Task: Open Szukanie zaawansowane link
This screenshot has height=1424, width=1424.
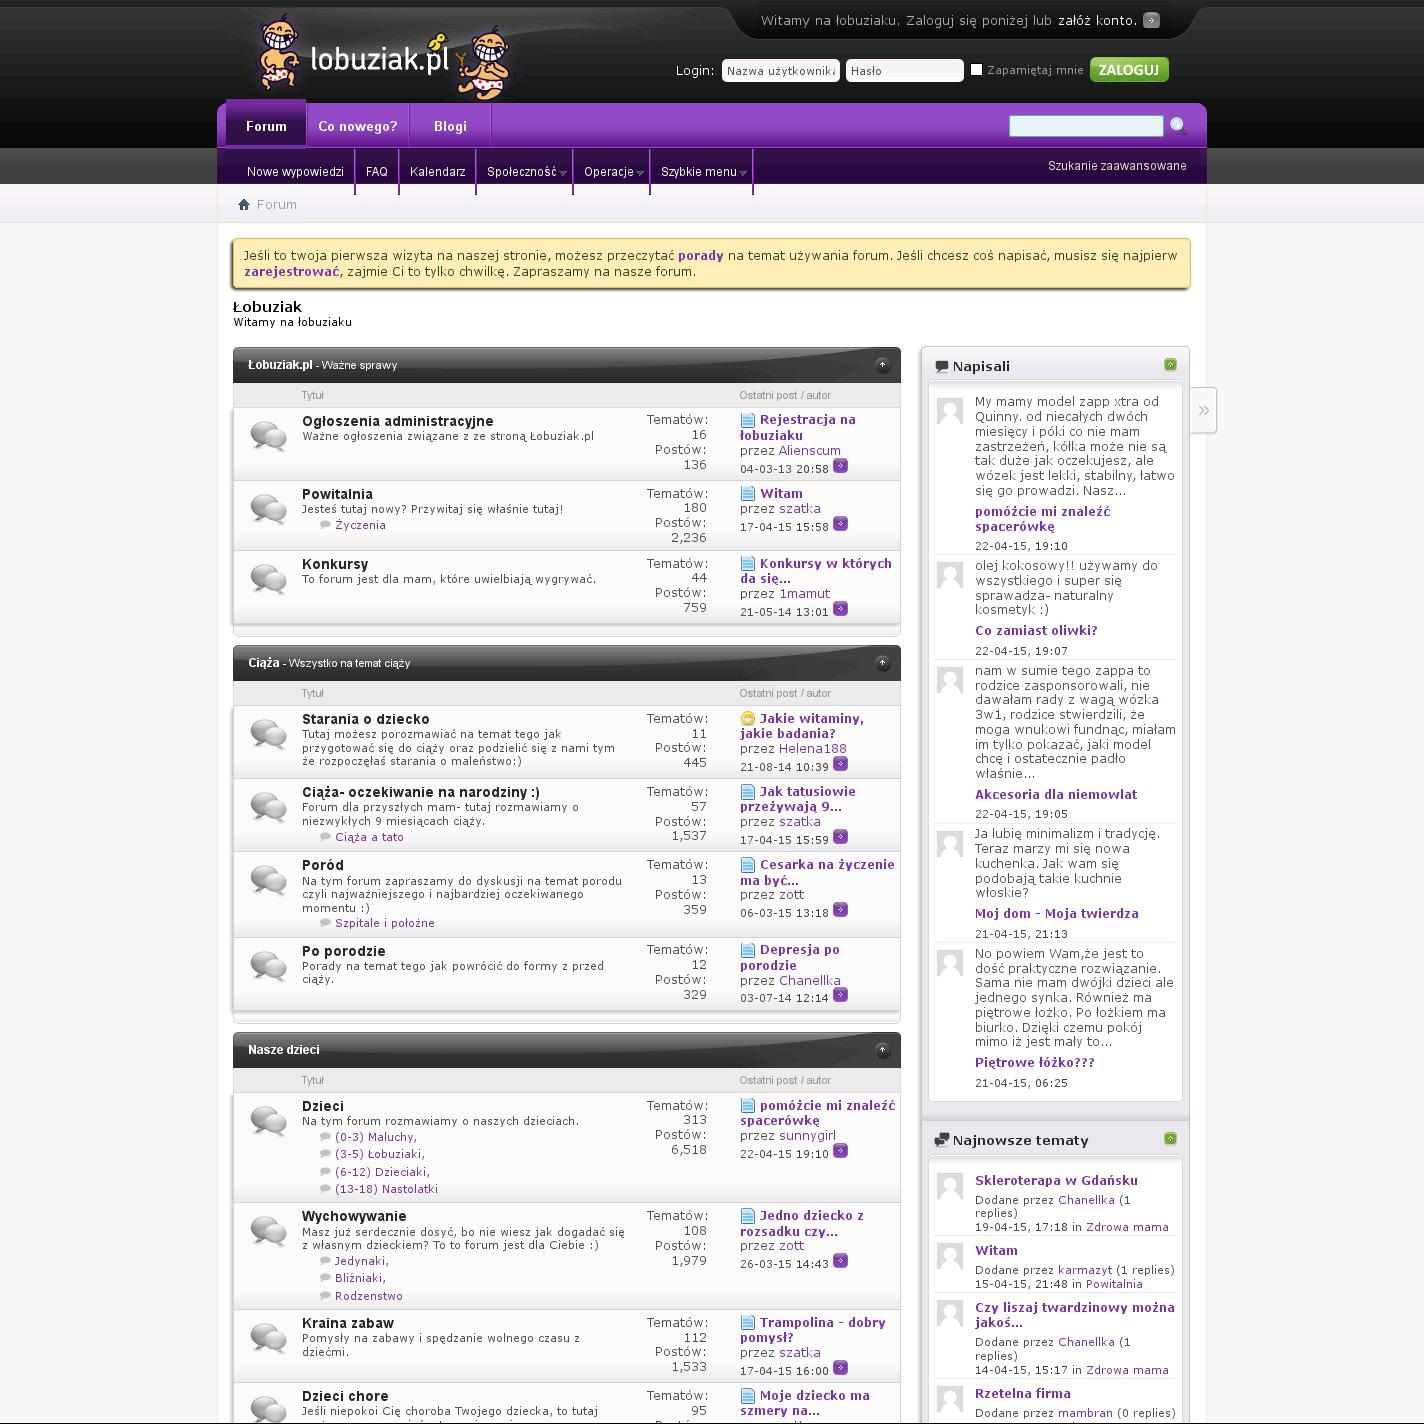Action: pyautogui.click(x=1117, y=166)
